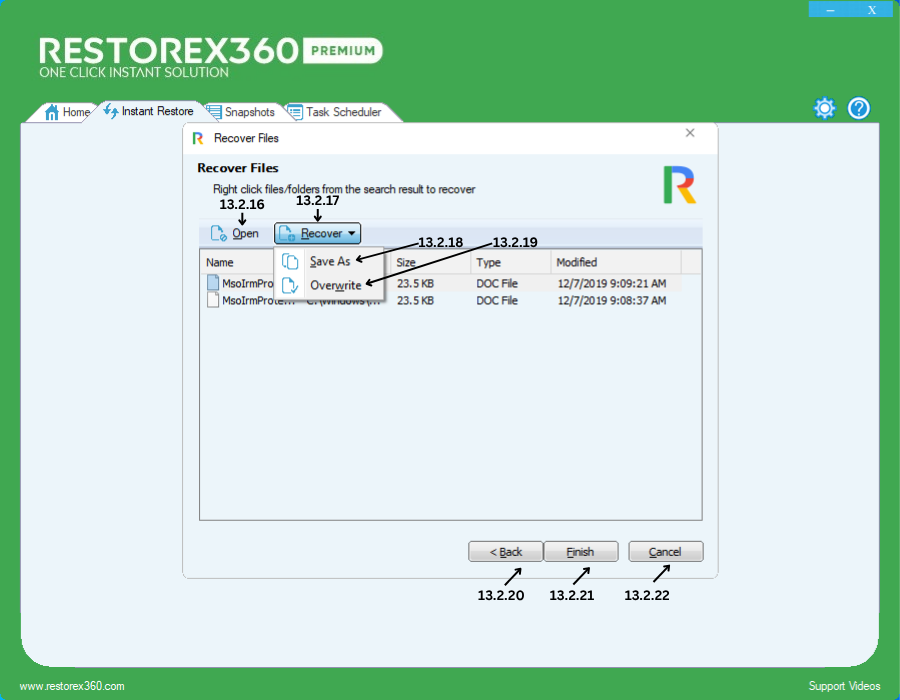Image resolution: width=900 pixels, height=700 pixels.
Task: Expand the Recover dropdown button
Action: coord(317,233)
